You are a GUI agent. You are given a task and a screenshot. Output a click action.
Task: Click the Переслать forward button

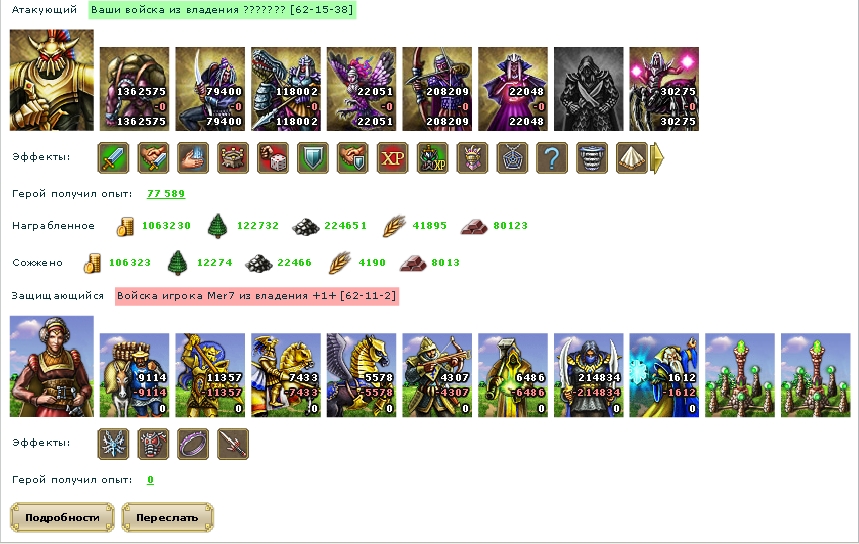coord(167,518)
